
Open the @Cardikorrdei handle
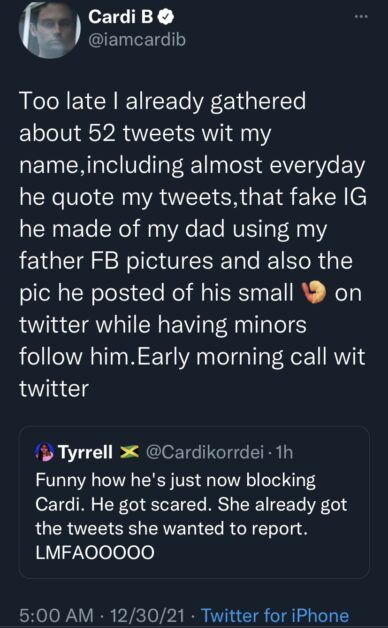pyautogui.click(x=205, y=453)
